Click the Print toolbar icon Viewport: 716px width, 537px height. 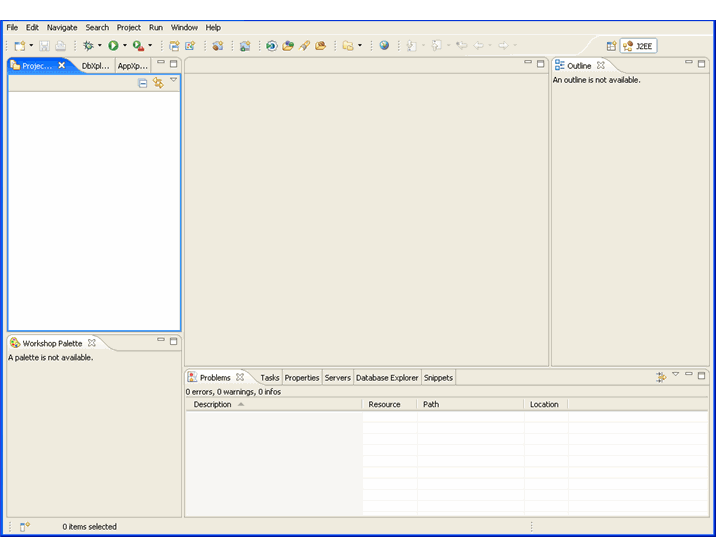(60, 46)
